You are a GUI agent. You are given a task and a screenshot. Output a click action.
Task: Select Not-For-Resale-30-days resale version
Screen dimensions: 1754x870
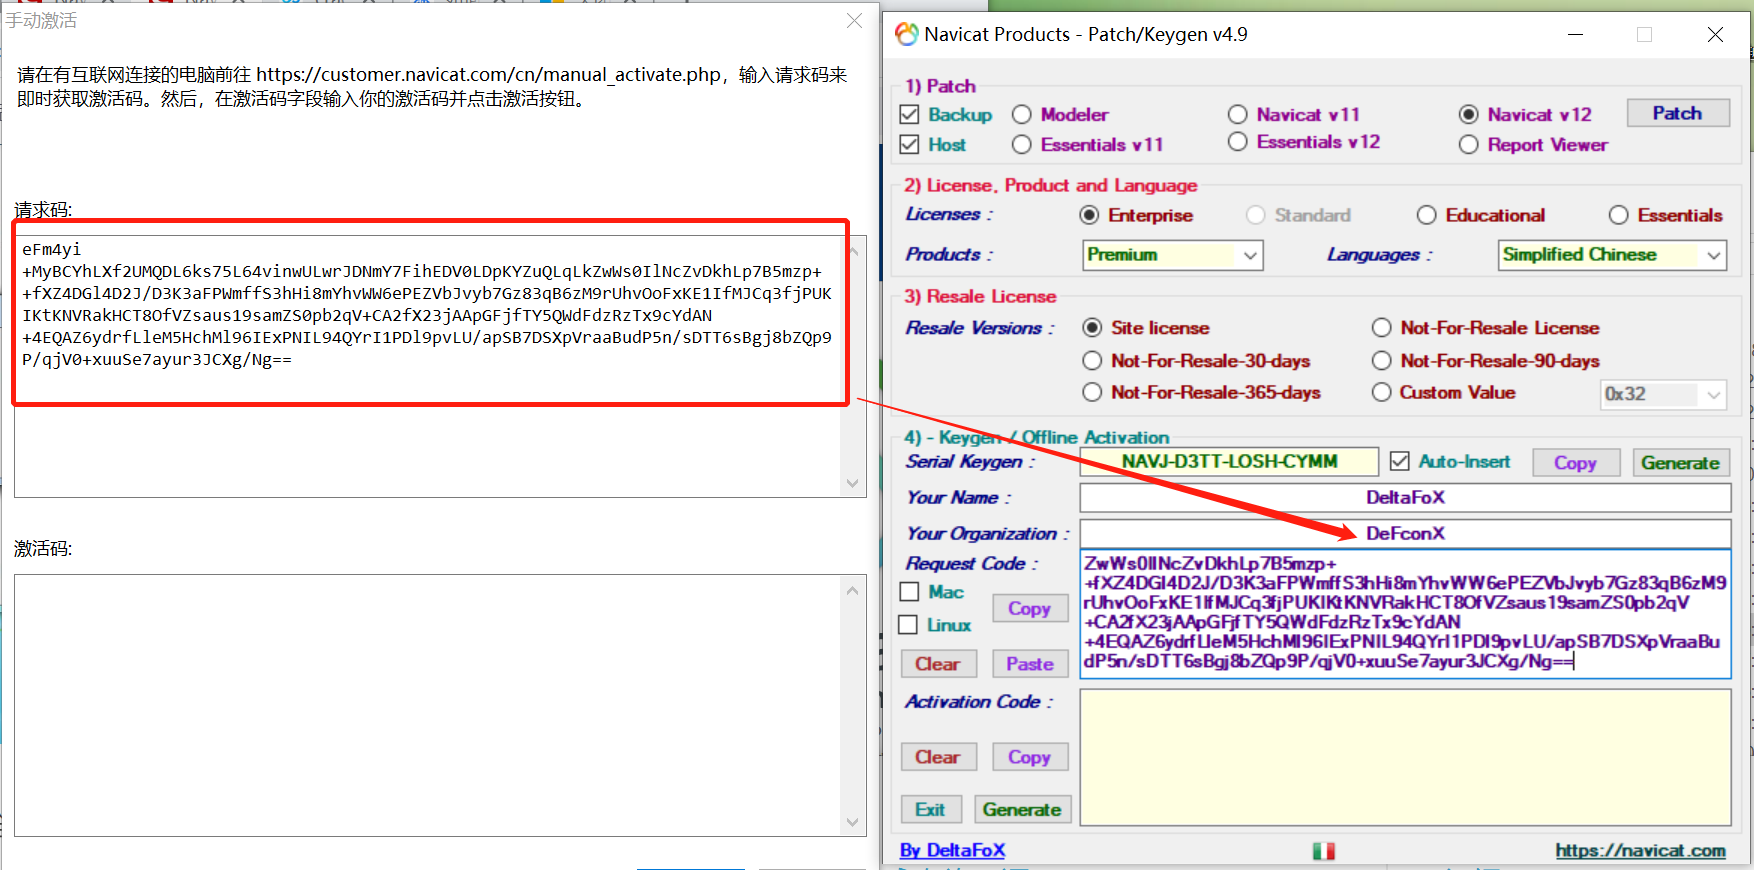coord(1093,361)
